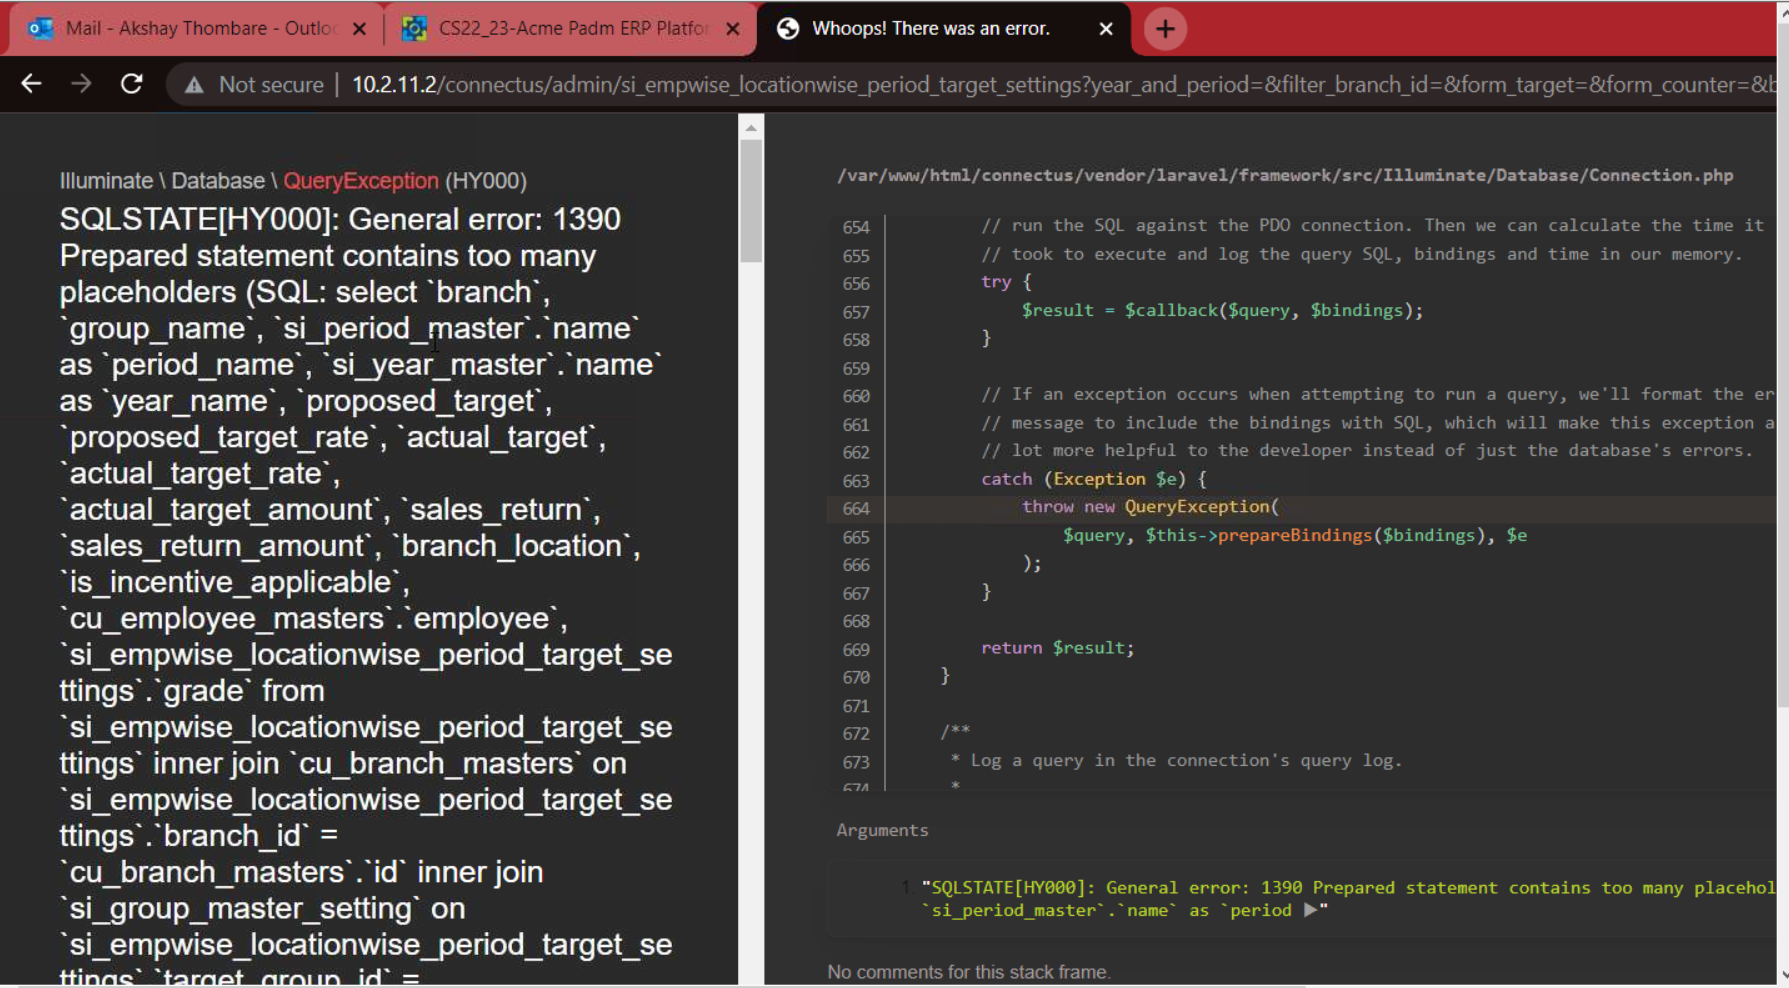
Task: Click the (HY000) error code text
Action: click(486, 181)
